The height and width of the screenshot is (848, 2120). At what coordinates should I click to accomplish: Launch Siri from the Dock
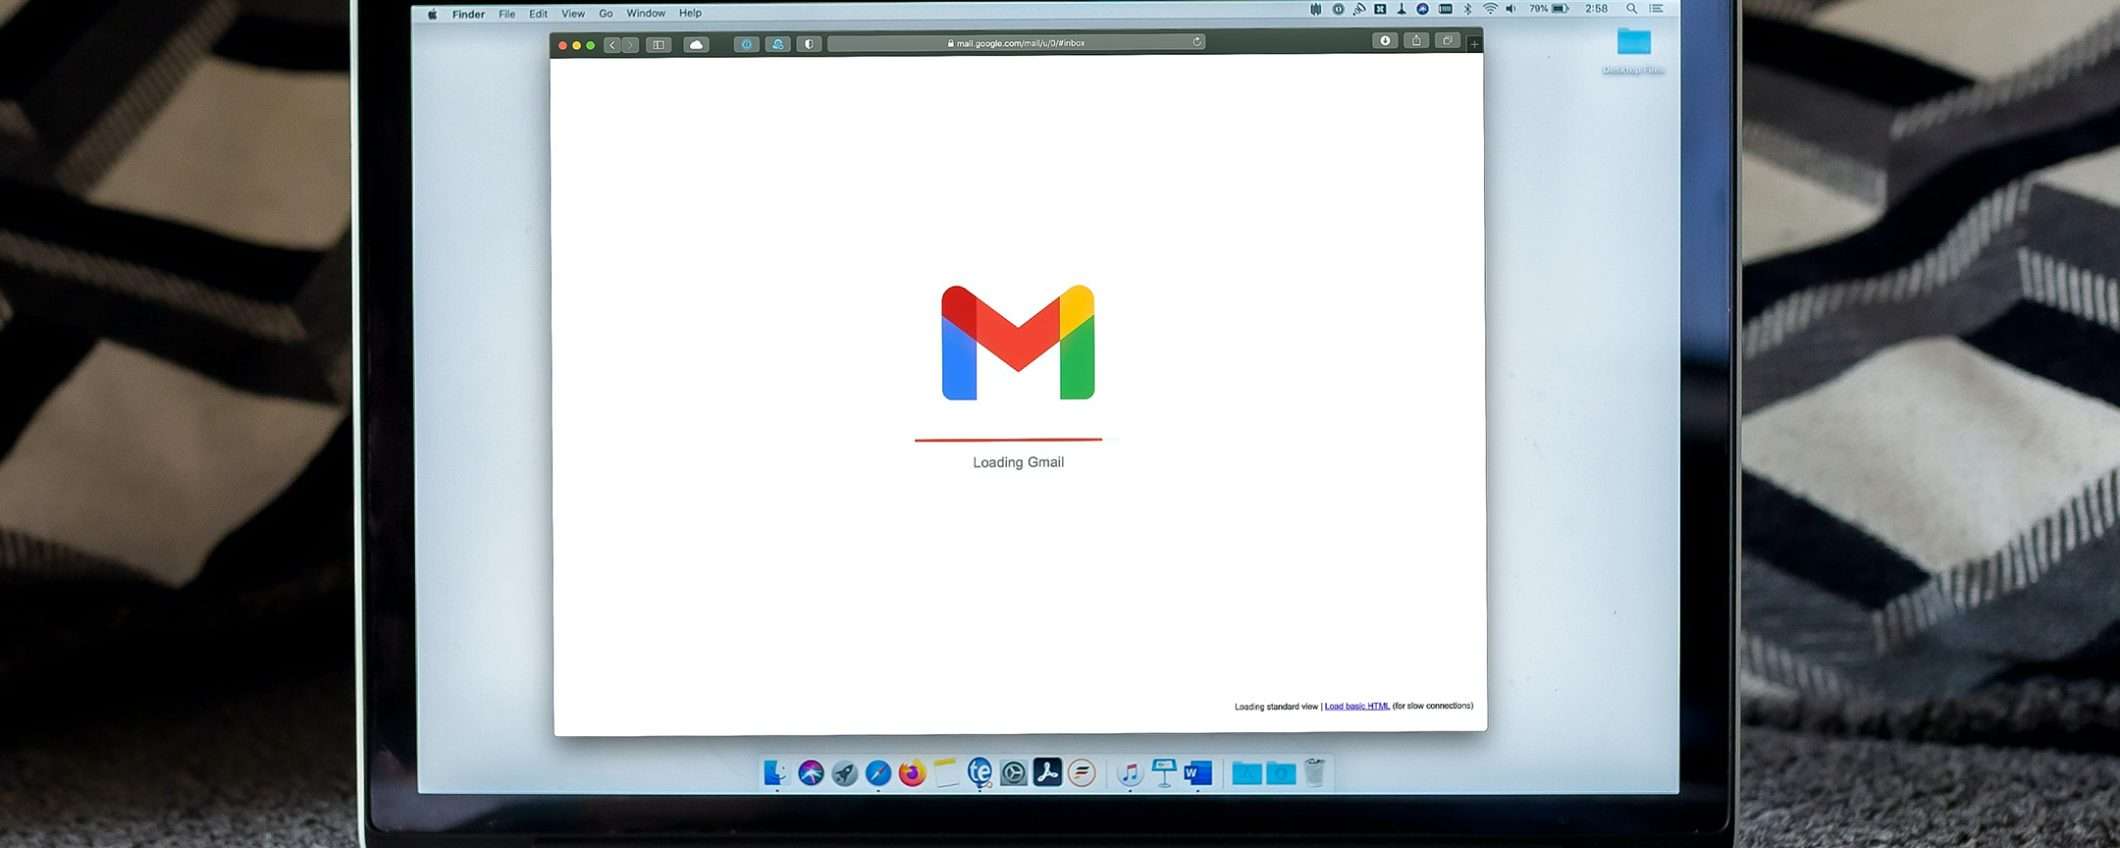point(811,773)
